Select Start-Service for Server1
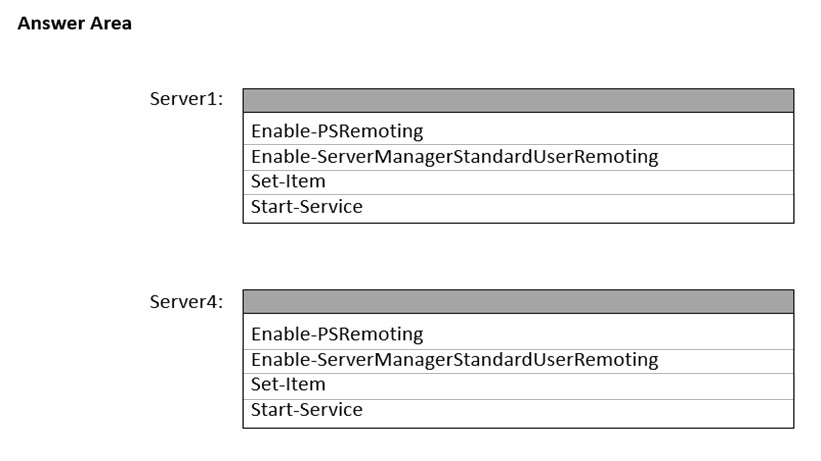Screen dimensions: 821x461 point(306,208)
